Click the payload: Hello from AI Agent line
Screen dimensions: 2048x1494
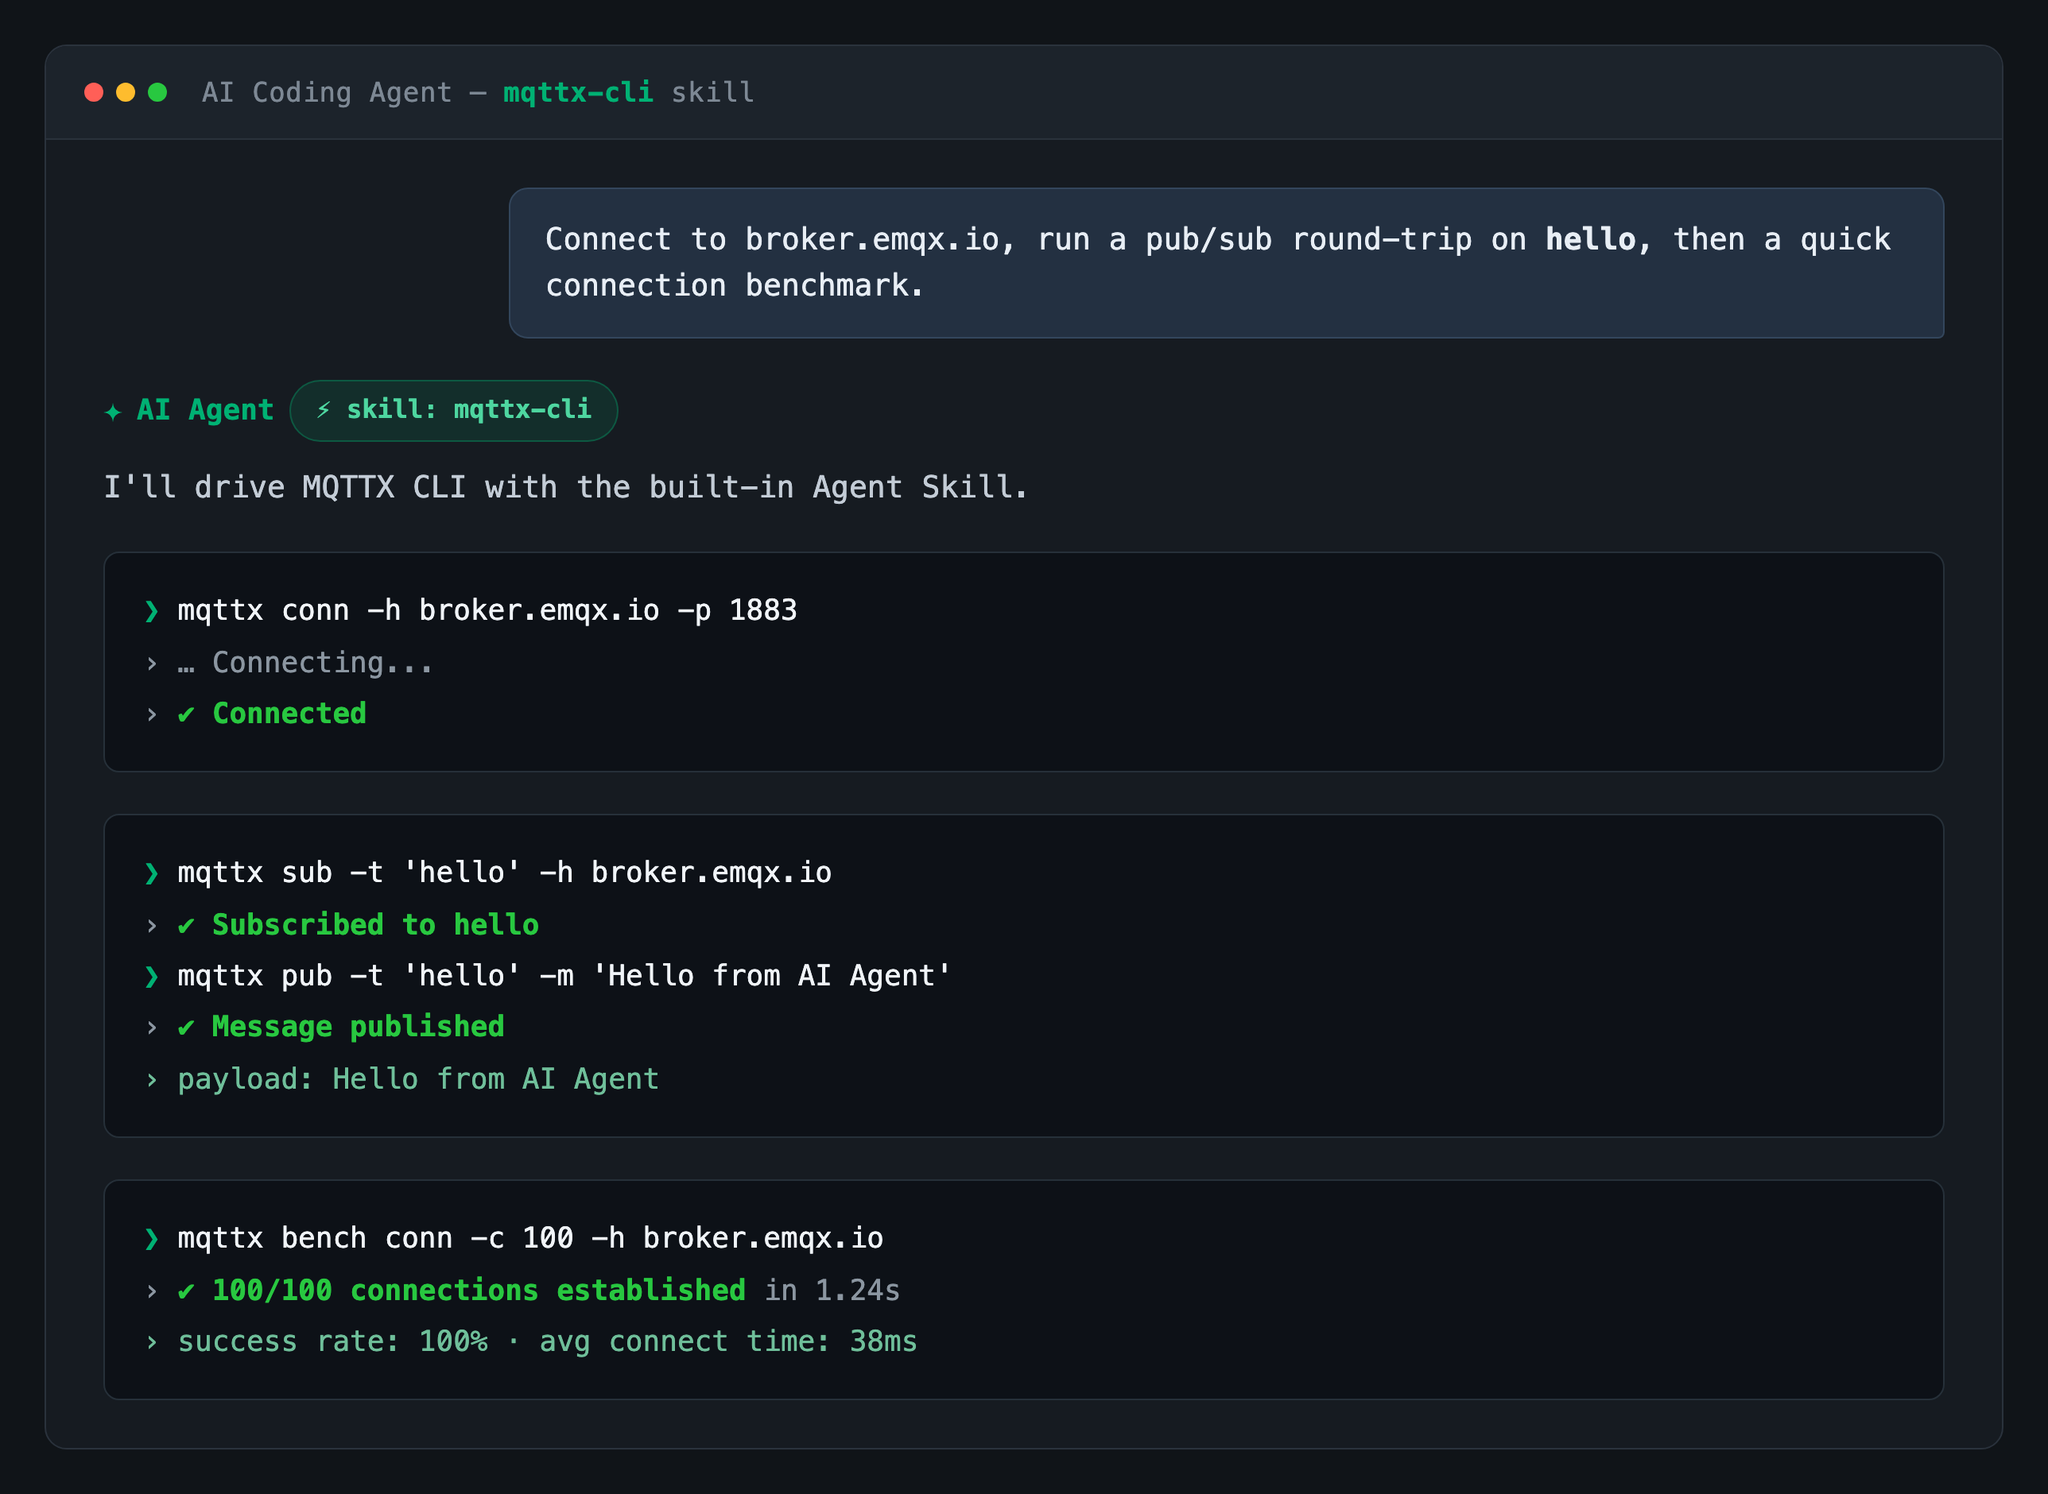coord(418,1080)
